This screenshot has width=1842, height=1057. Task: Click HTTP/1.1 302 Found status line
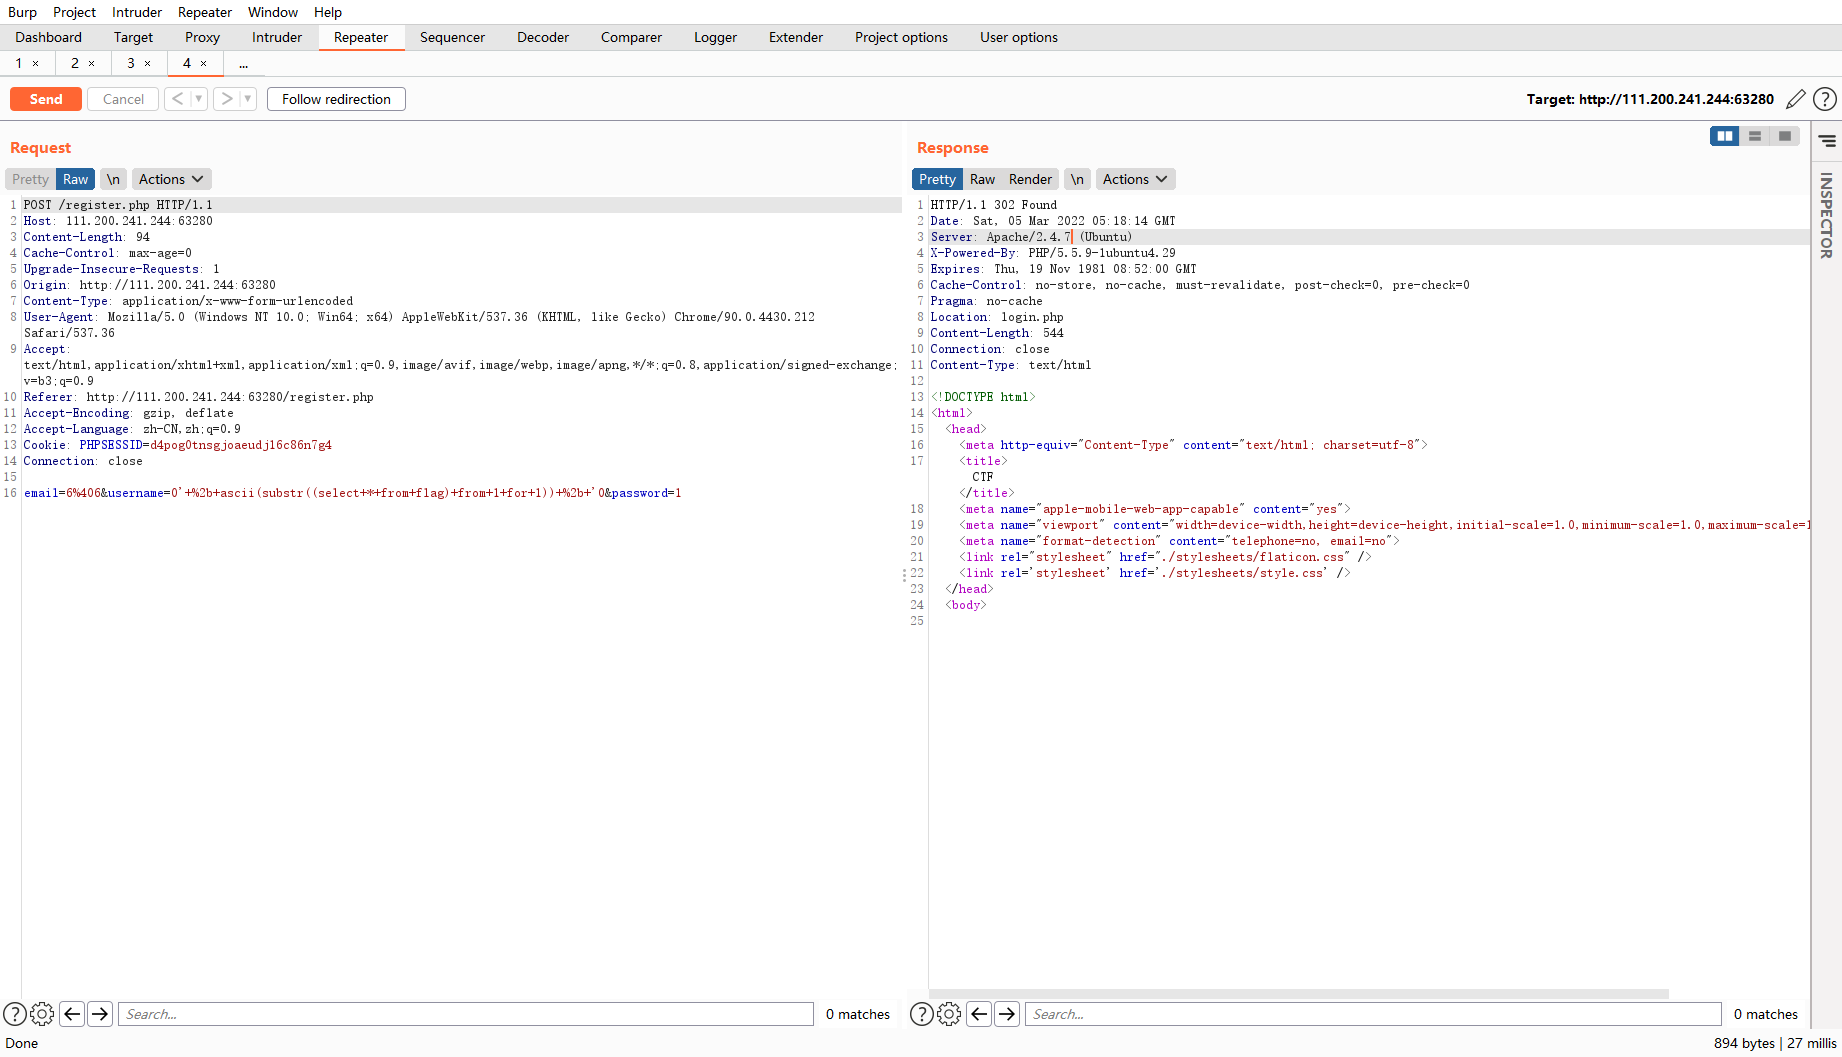[x=993, y=205]
